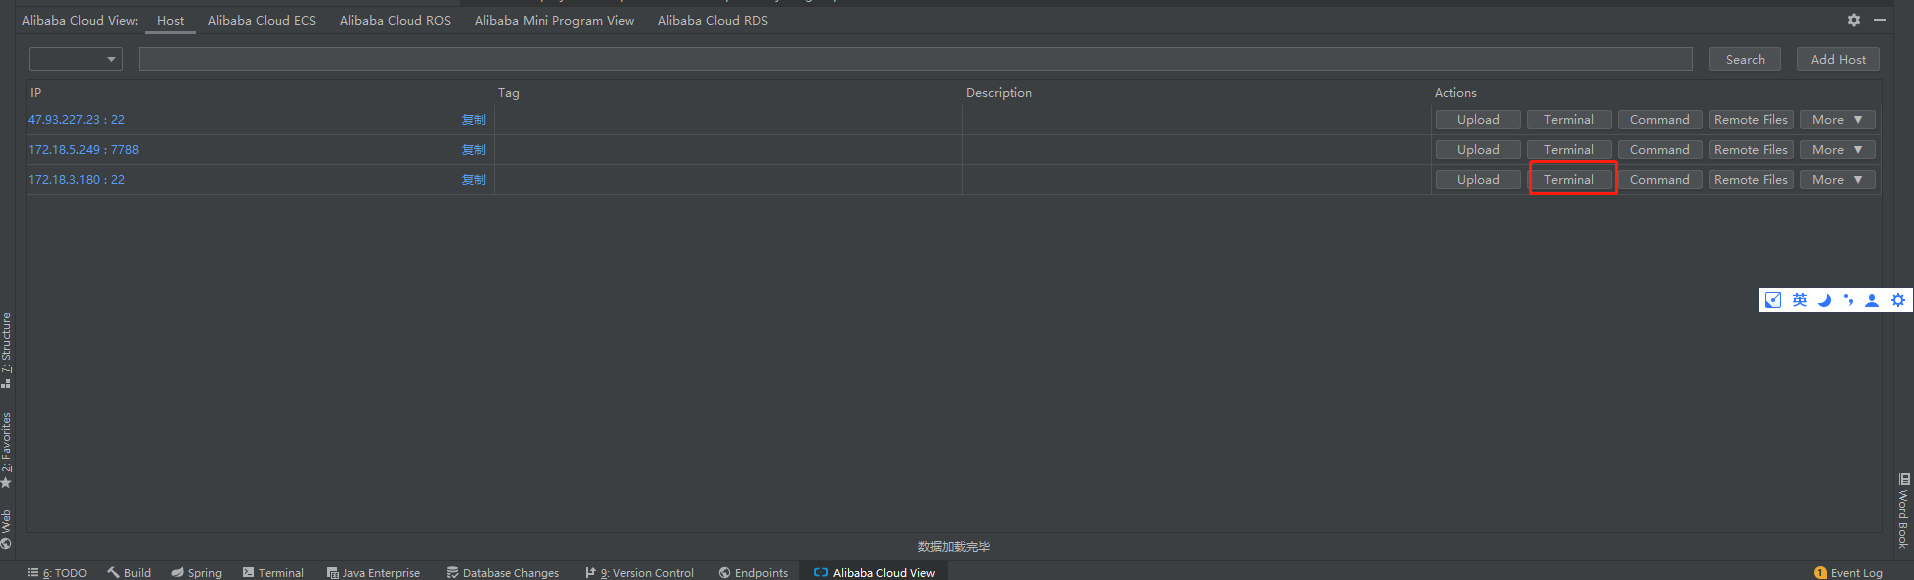Open the Alibaba Mini Program View tab
The width and height of the screenshot is (1914, 580).
coord(554,21)
